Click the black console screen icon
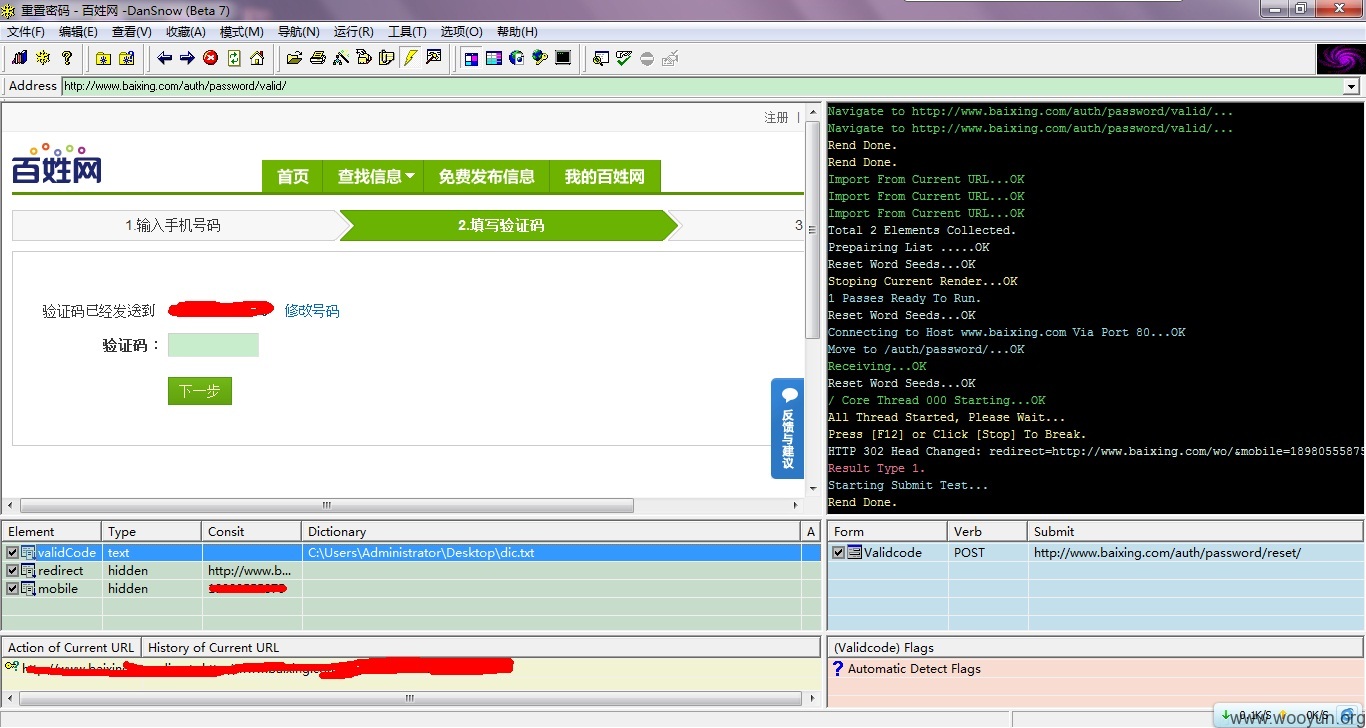The height and width of the screenshot is (728, 1366). click(563, 58)
